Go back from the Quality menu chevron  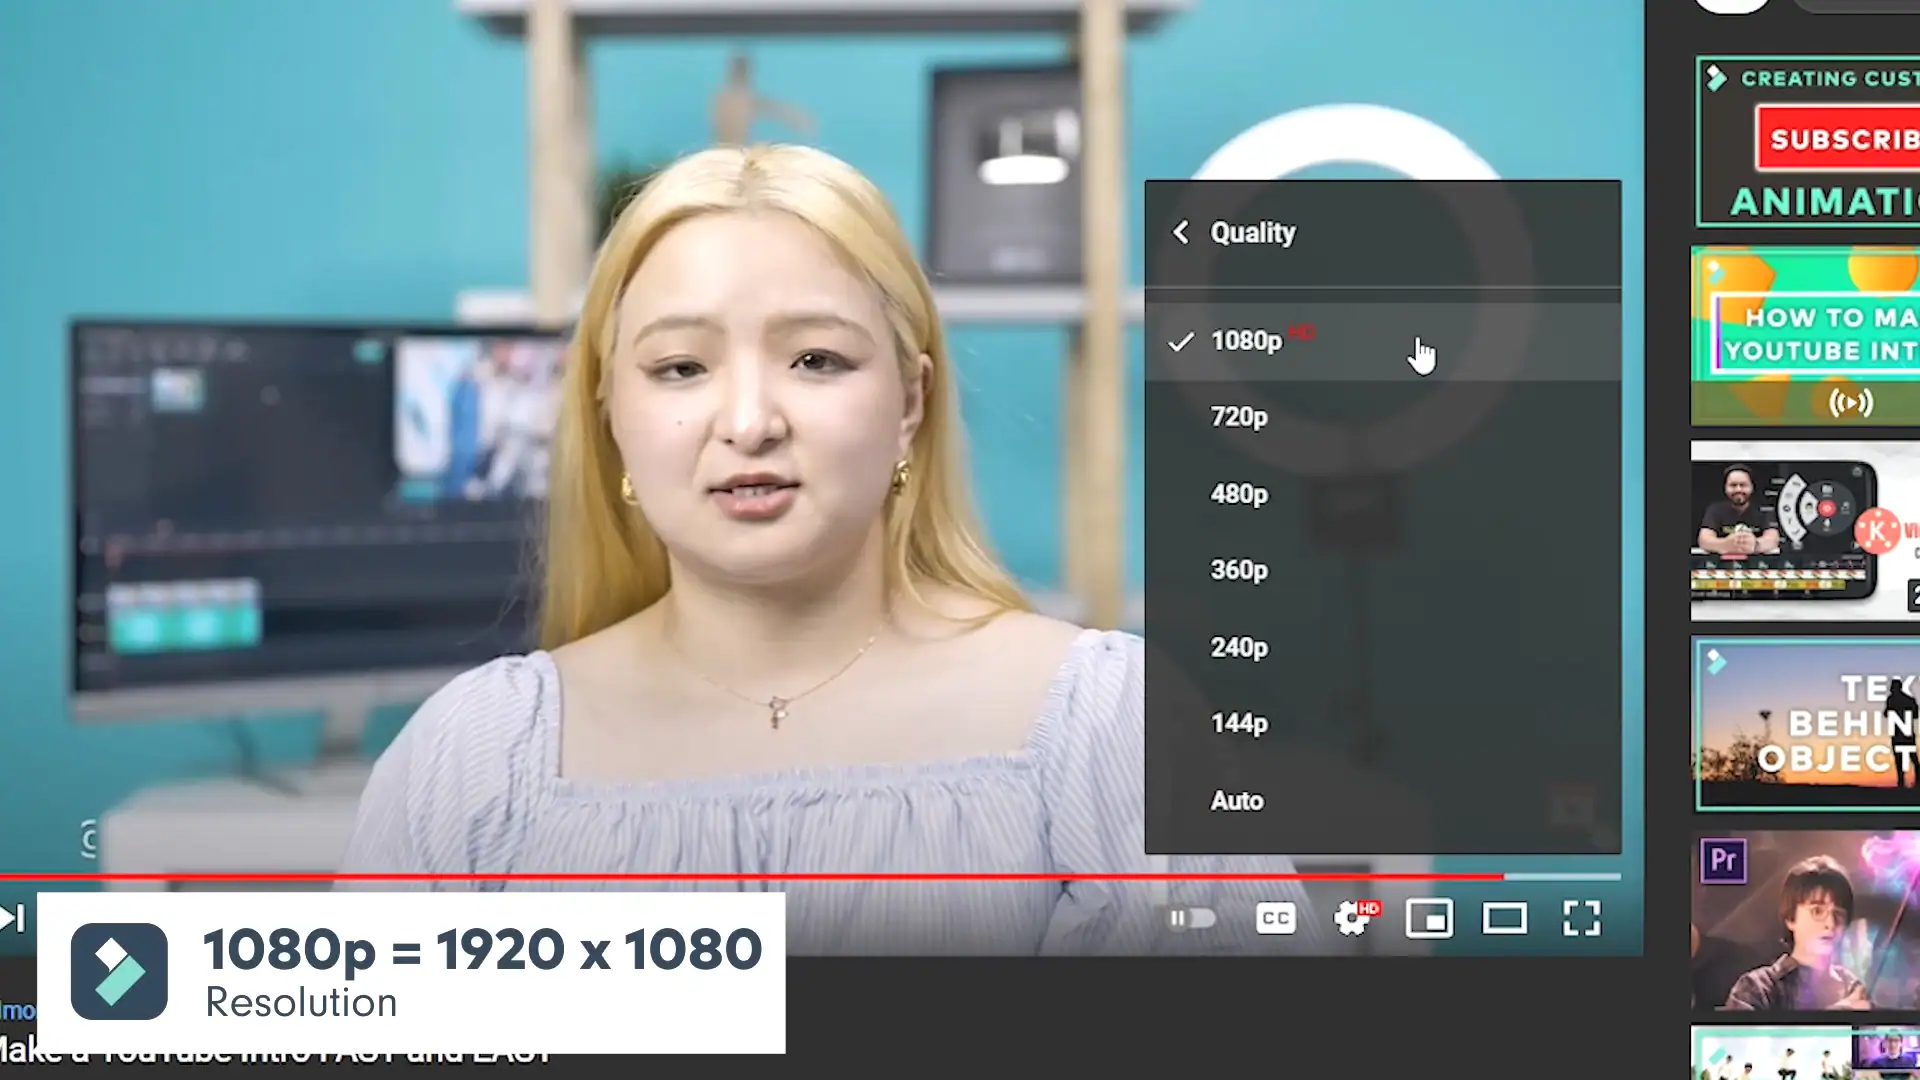(x=1181, y=232)
